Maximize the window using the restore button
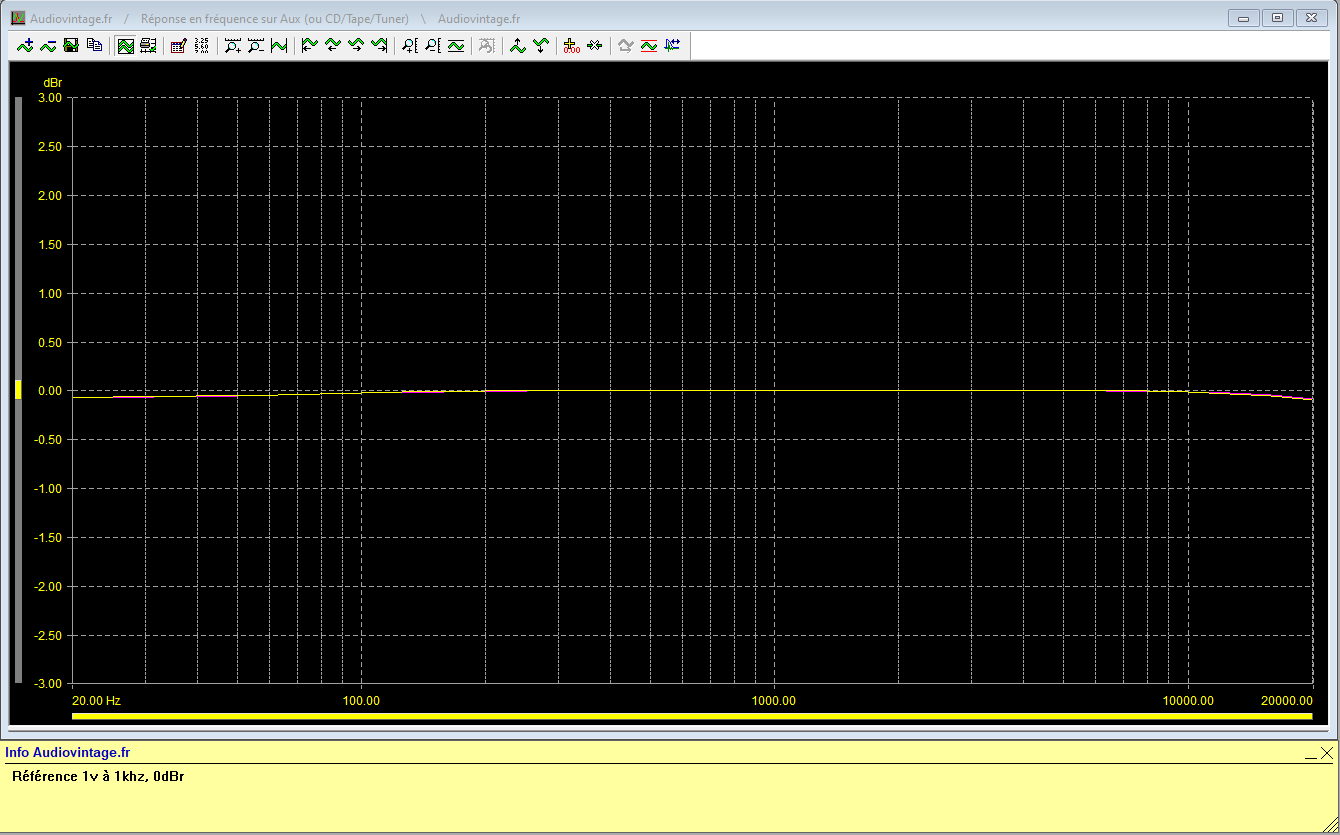This screenshot has height=835, width=1340. pyautogui.click(x=1277, y=18)
